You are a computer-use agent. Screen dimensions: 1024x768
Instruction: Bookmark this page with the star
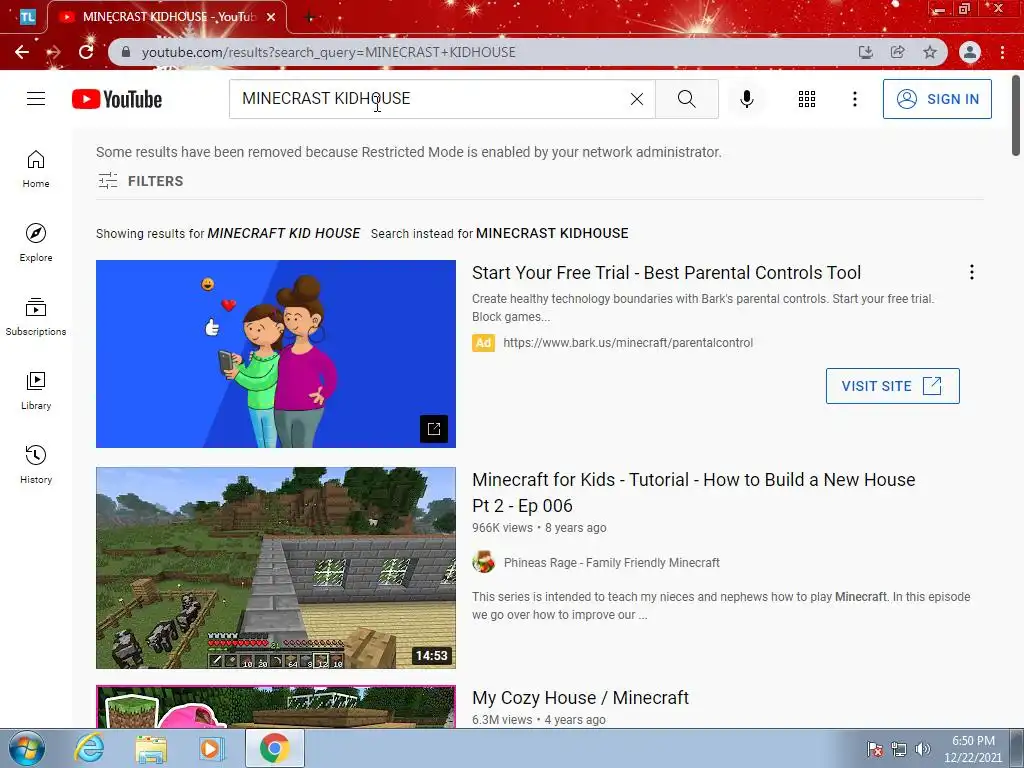[930, 52]
